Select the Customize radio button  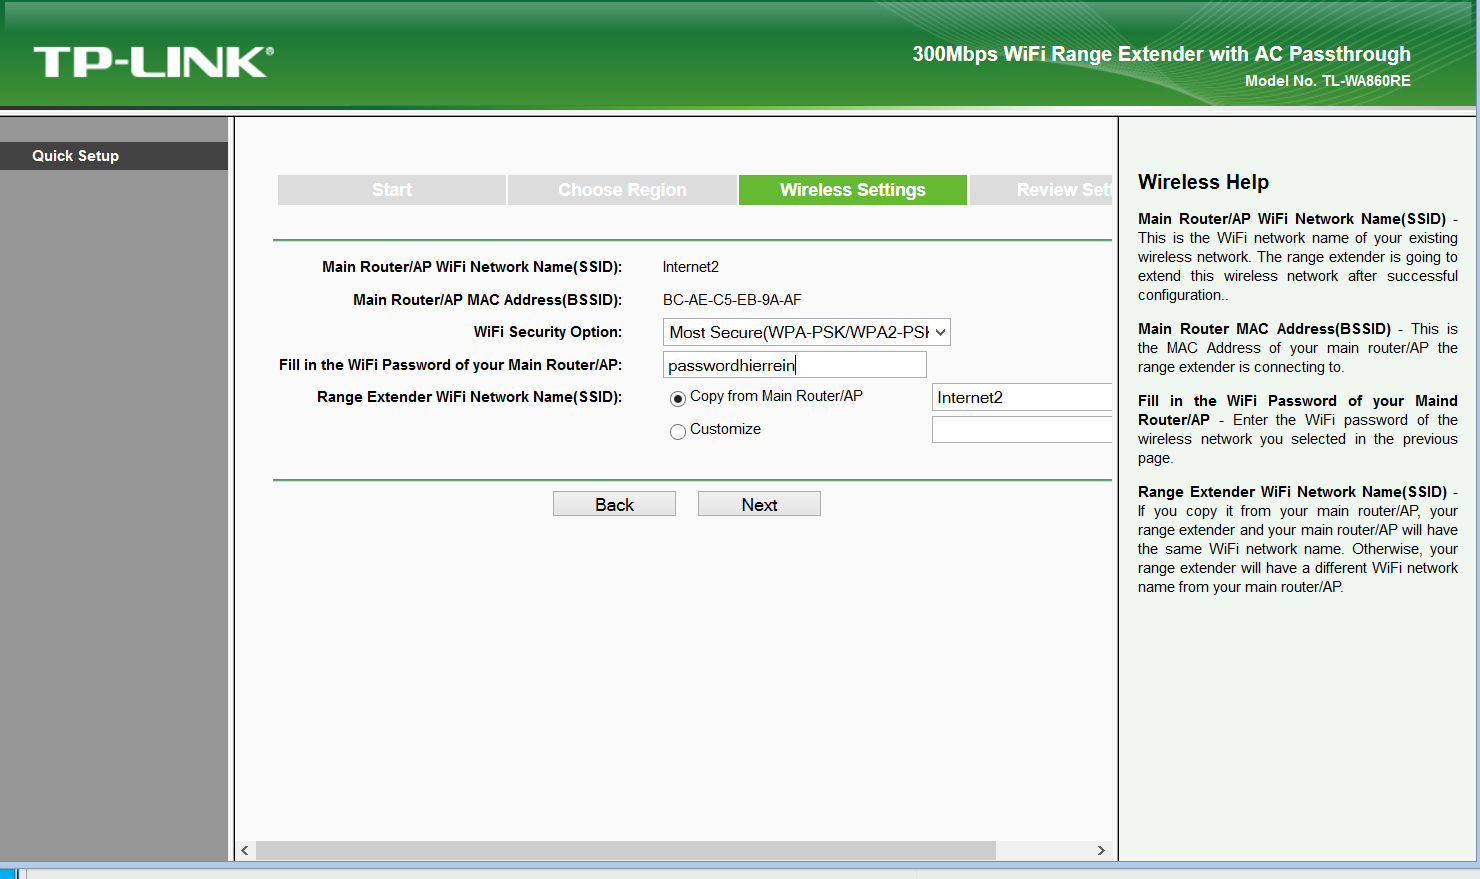click(x=678, y=432)
